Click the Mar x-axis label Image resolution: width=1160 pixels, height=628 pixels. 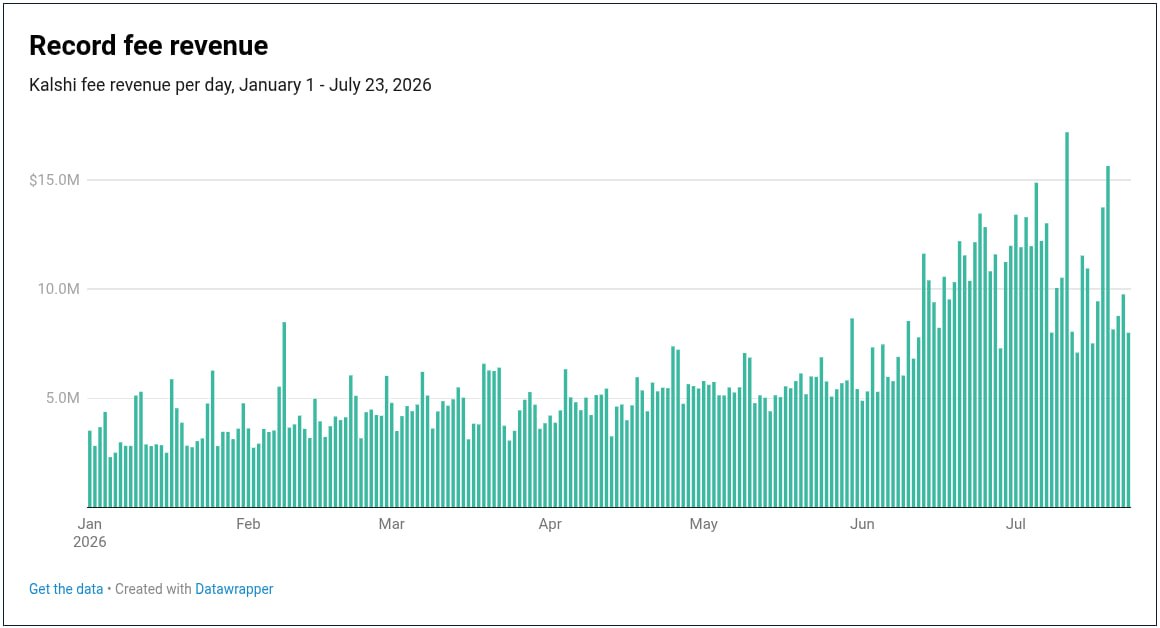coord(391,524)
